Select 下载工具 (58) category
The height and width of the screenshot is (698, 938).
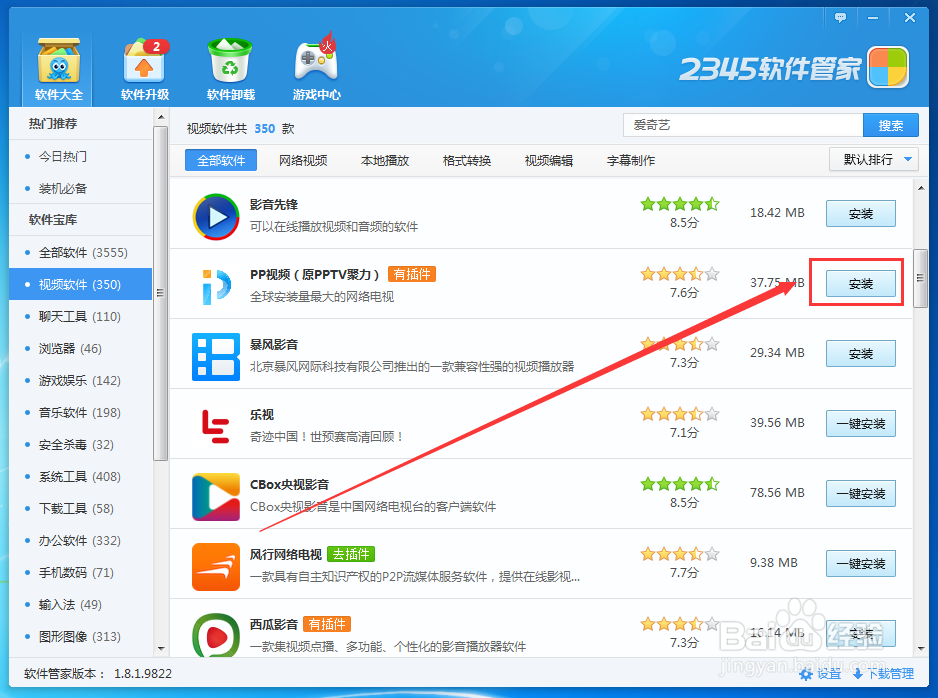click(x=81, y=508)
